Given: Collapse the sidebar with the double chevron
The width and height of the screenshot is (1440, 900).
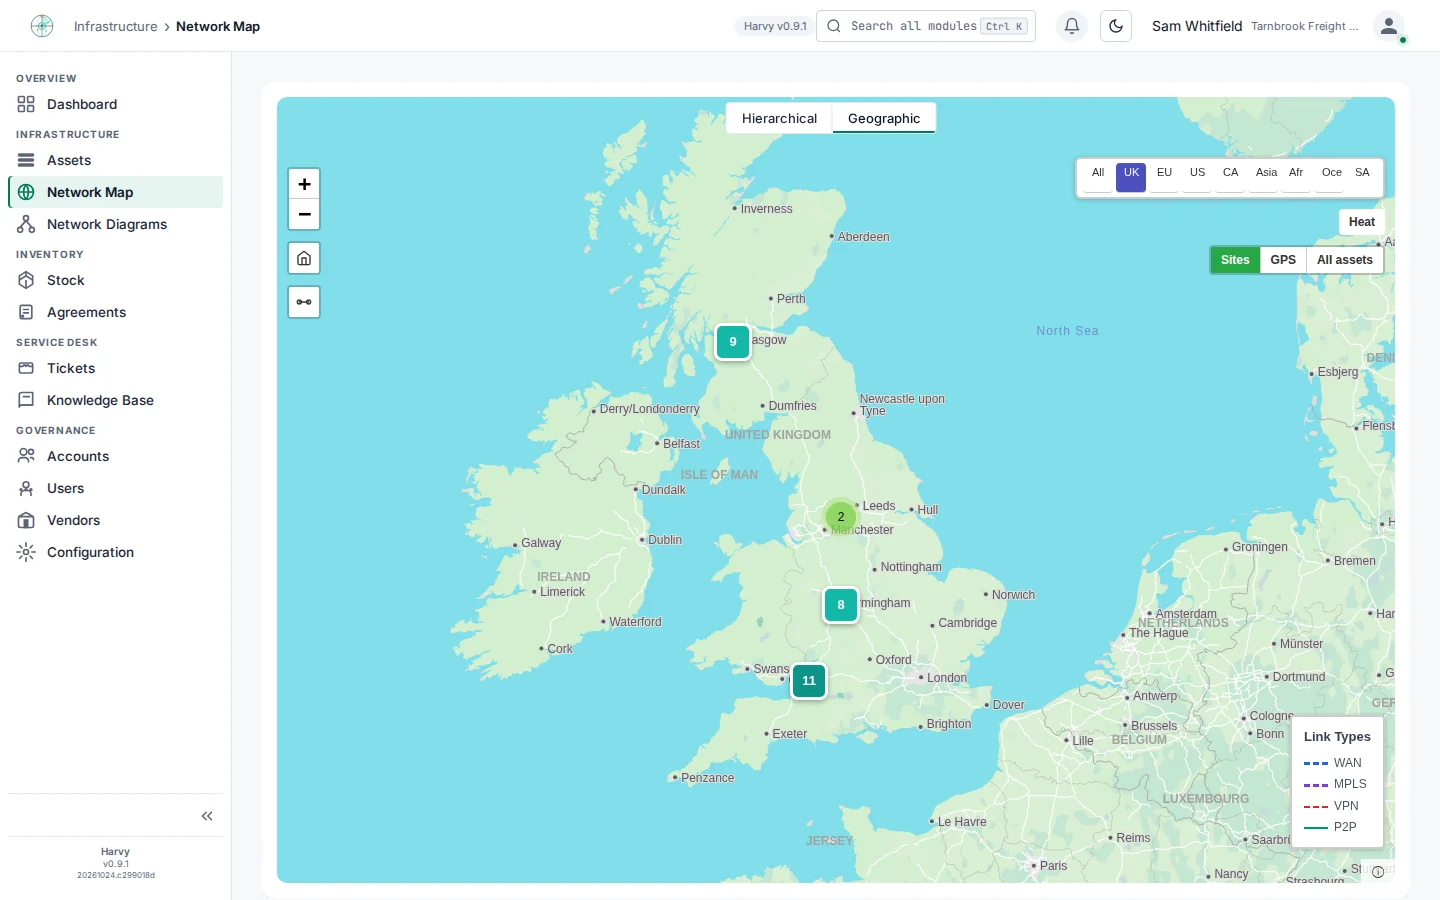Looking at the screenshot, I should click(x=207, y=816).
